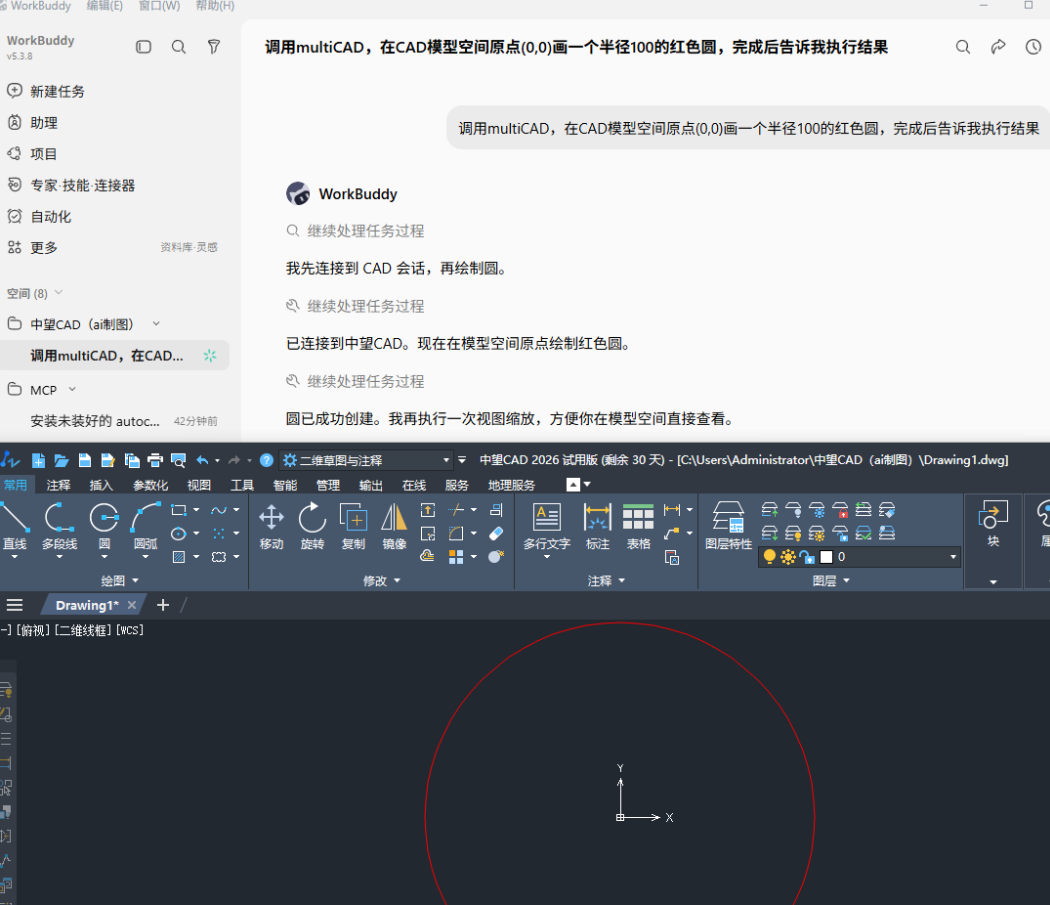
Task: Click the save icon in CAD quick toolbar
Action: [x=84, y=460]
